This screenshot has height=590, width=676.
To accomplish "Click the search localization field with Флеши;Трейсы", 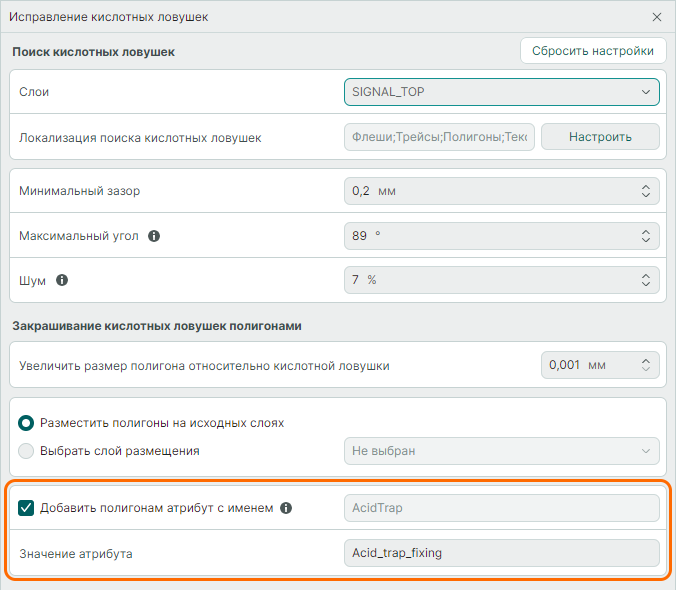I will click(x=439, y=137).
